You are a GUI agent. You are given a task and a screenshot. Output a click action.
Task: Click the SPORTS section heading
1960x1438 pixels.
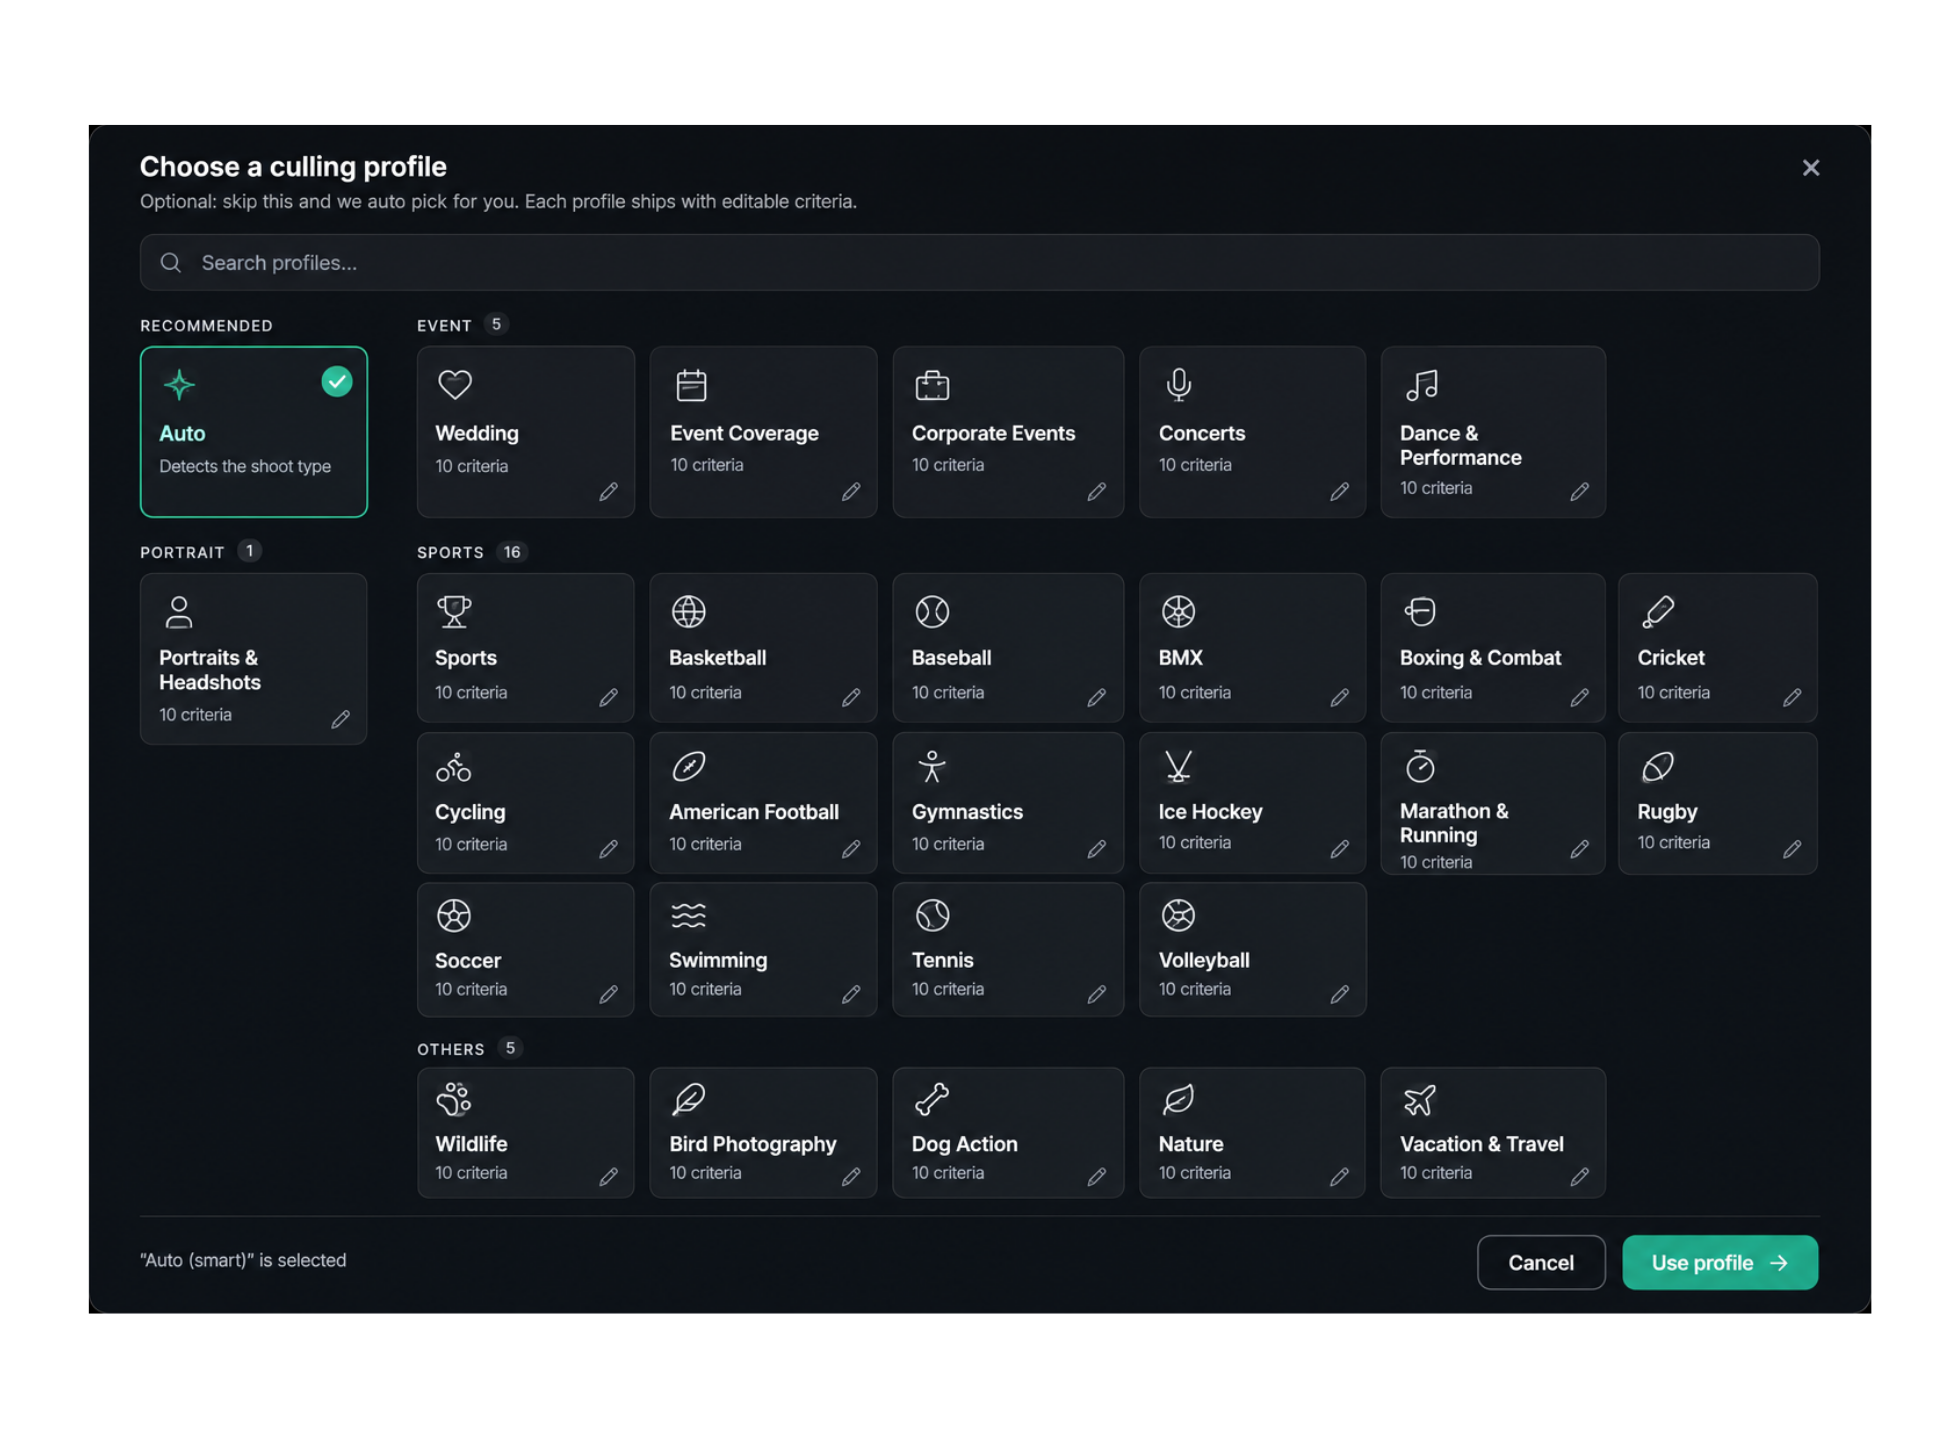450,552
